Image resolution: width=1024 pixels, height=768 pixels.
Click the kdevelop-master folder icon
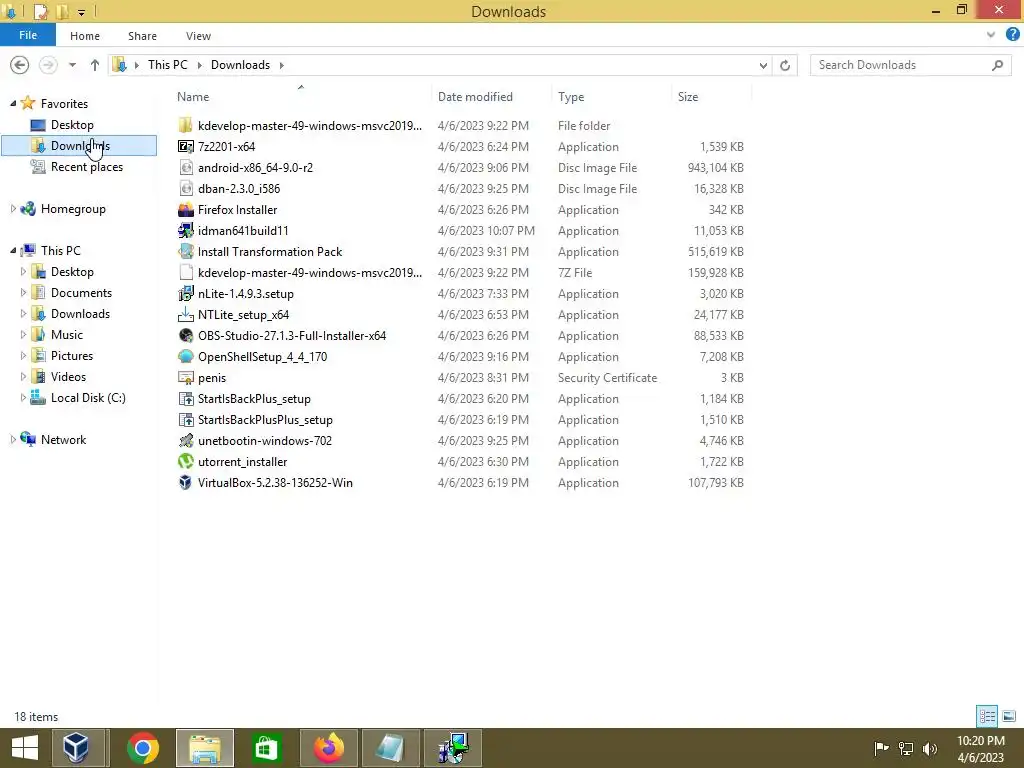tap(185, 125)
